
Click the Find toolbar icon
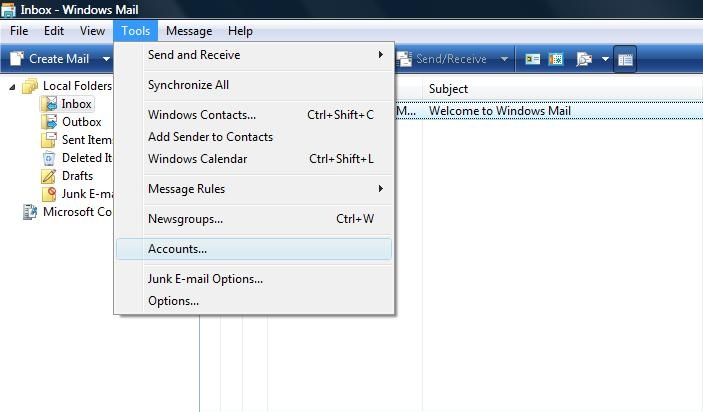pos(584,59)
